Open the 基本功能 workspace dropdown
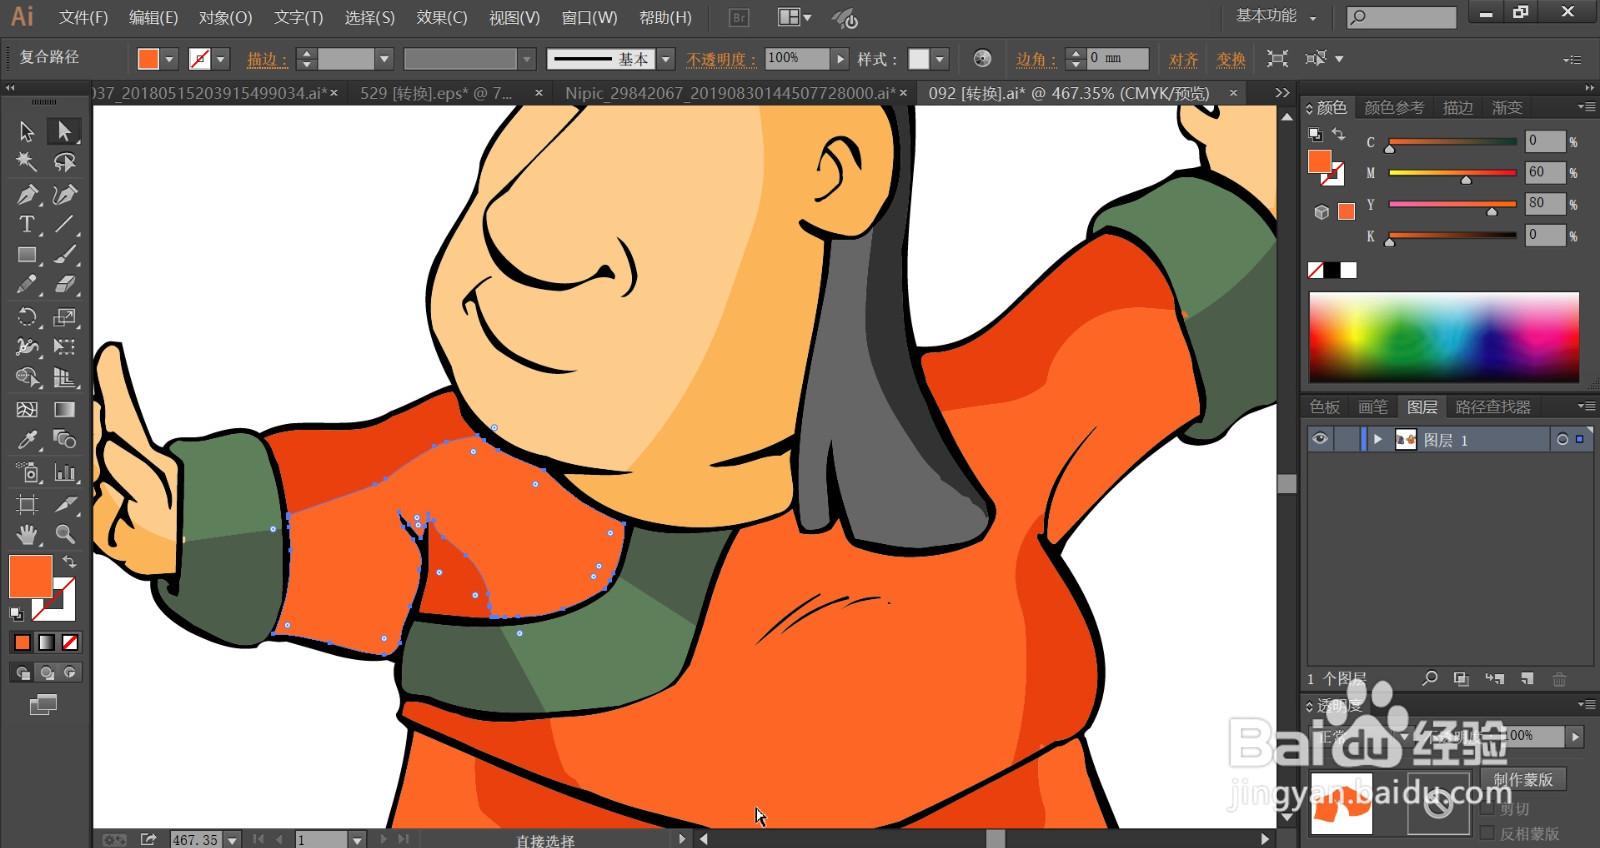The image size is (1600, 848). 1277,16
